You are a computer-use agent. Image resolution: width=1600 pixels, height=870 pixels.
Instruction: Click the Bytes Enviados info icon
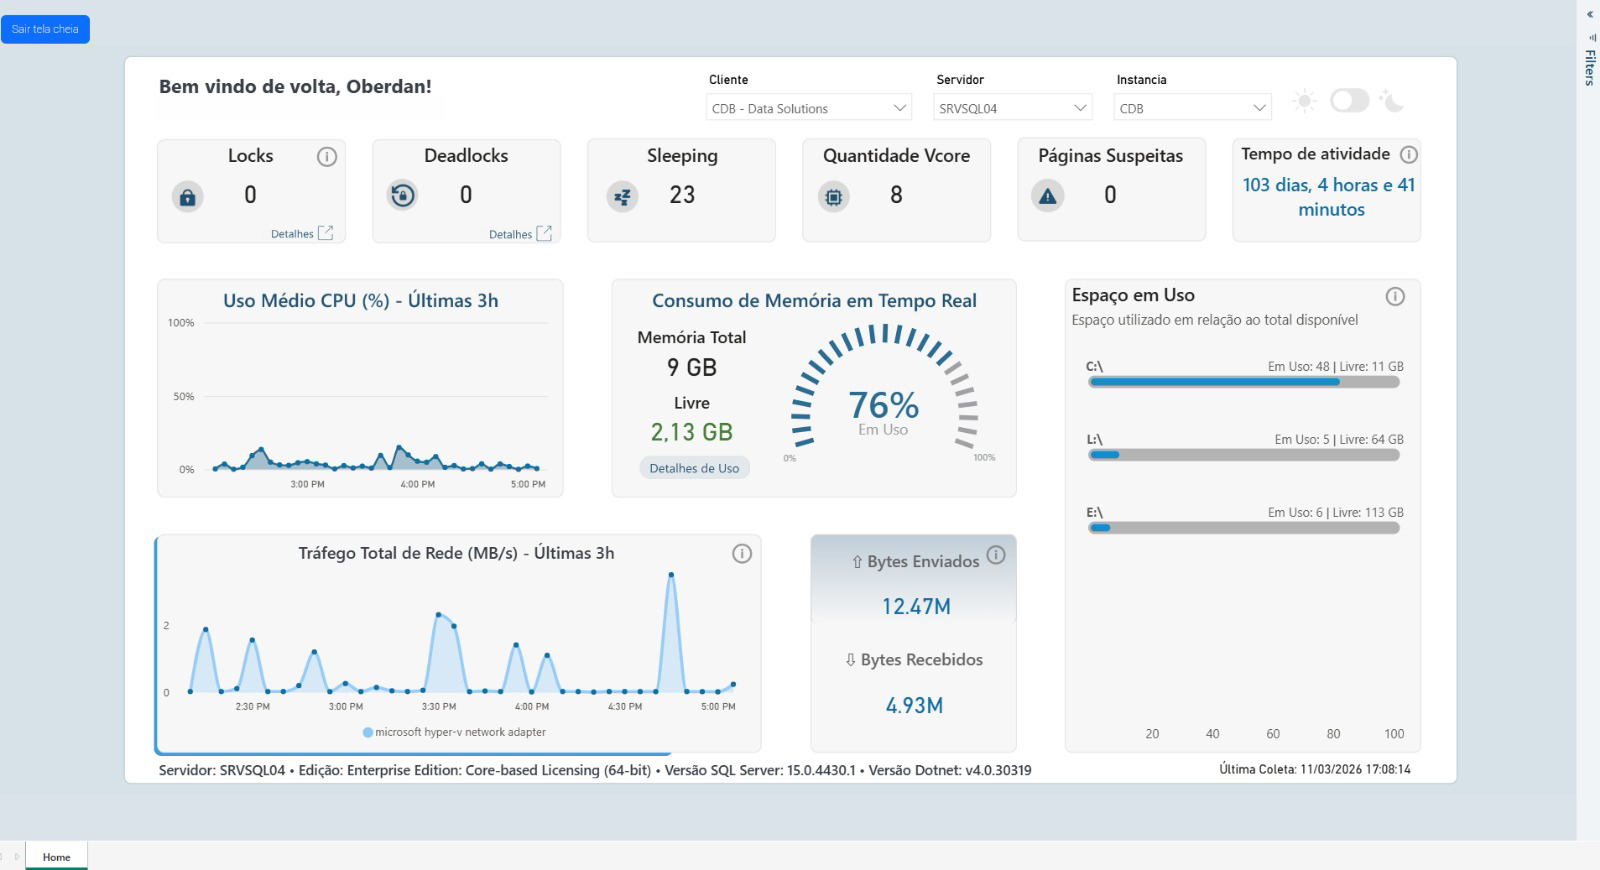(996, 555)
